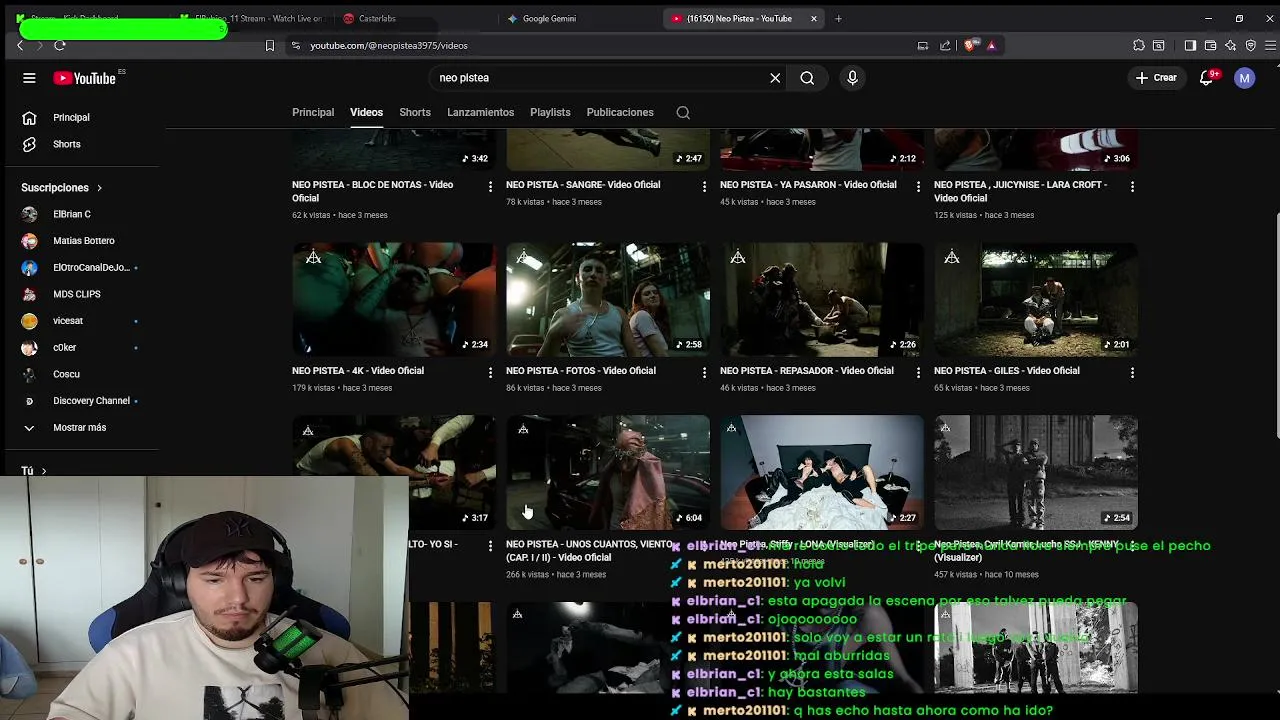1280x720 pixels.
Task: Open the YouTube hamburger guide menu
Action: click(x=29, y=78)
